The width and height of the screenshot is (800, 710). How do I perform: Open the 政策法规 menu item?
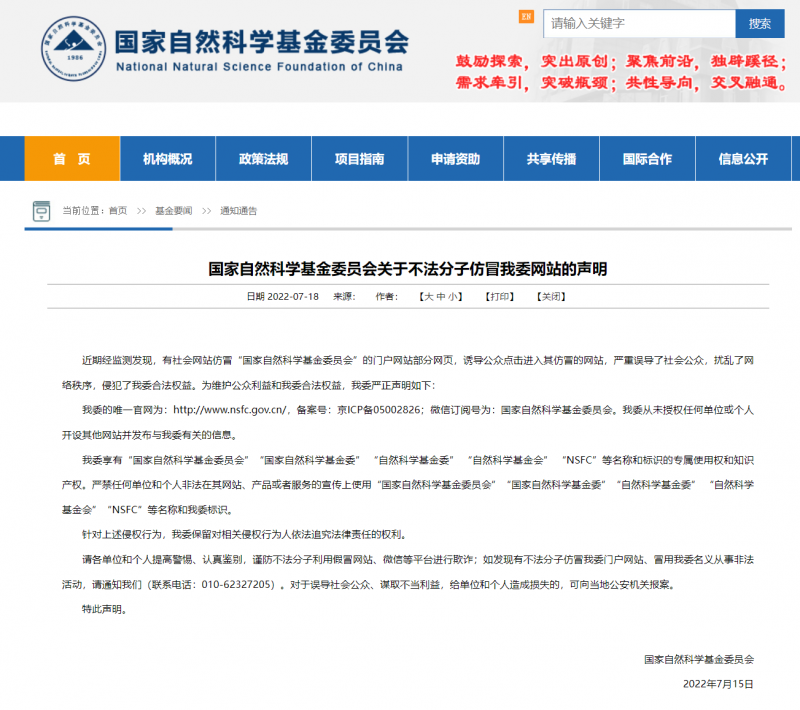pos(264,159)
